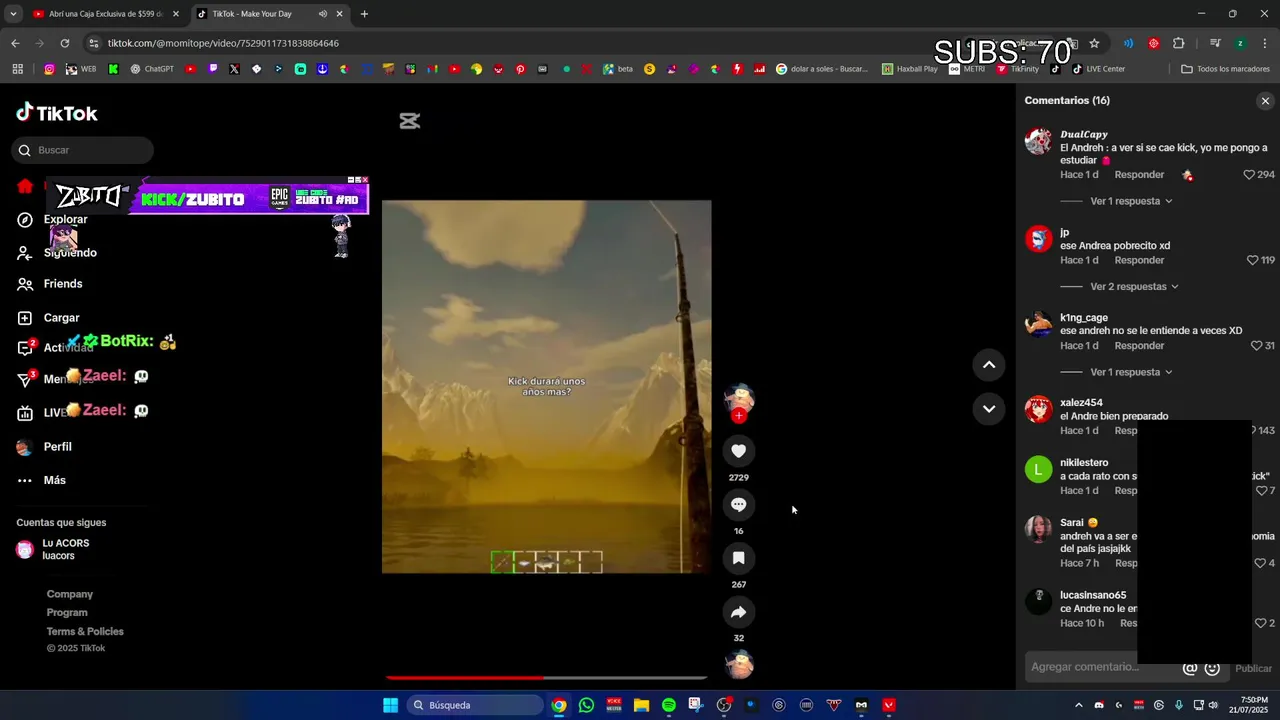Screen dimensions: 1280x720
Task: Follow creator via red plus badge
Action: pos(739,415)
